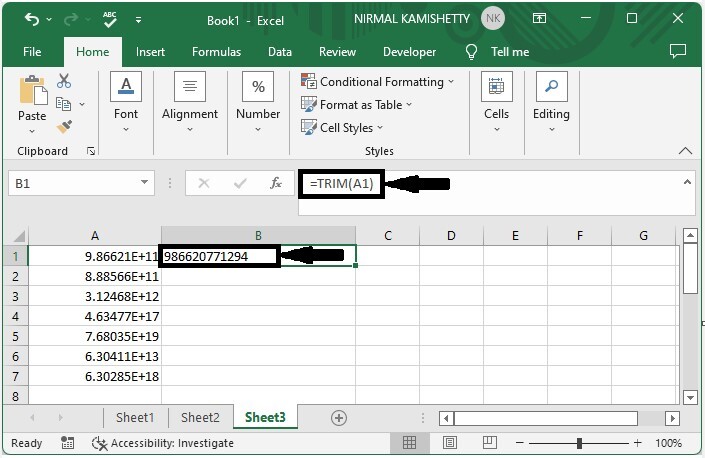Open the undo history dropdown arrow
The width and height of the screenshot is (705, 458).
click(49, 20)
